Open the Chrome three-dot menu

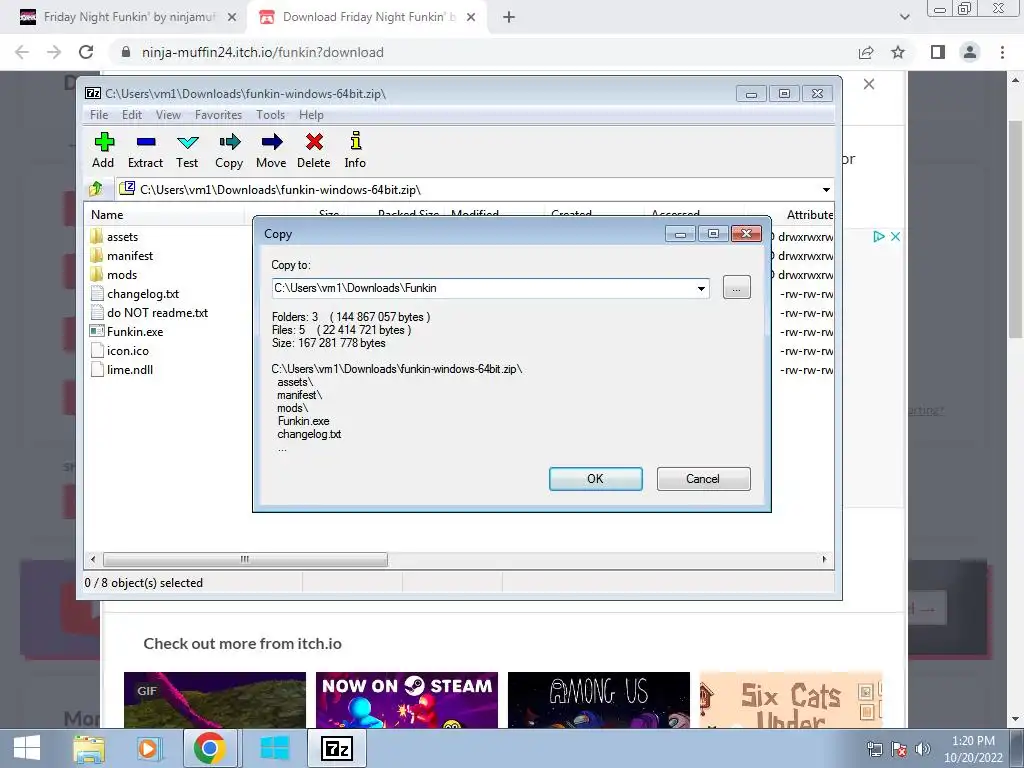1002,52
